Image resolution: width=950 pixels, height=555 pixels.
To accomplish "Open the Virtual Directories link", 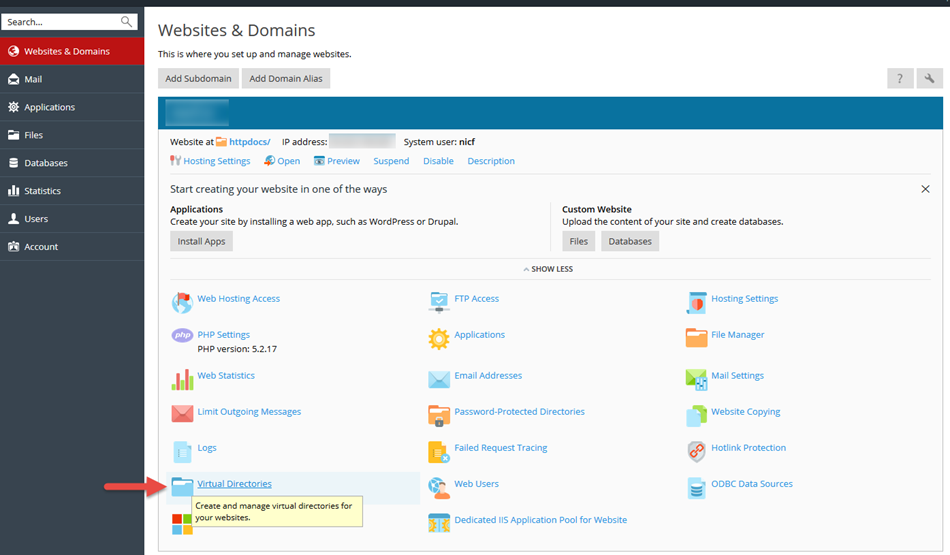I will pyautogui.click(x=234, y=484).
